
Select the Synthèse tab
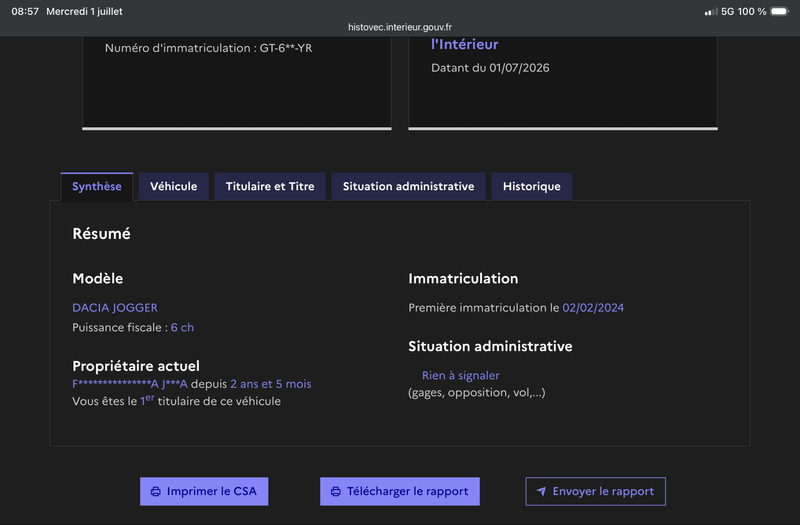click(97, 186)
